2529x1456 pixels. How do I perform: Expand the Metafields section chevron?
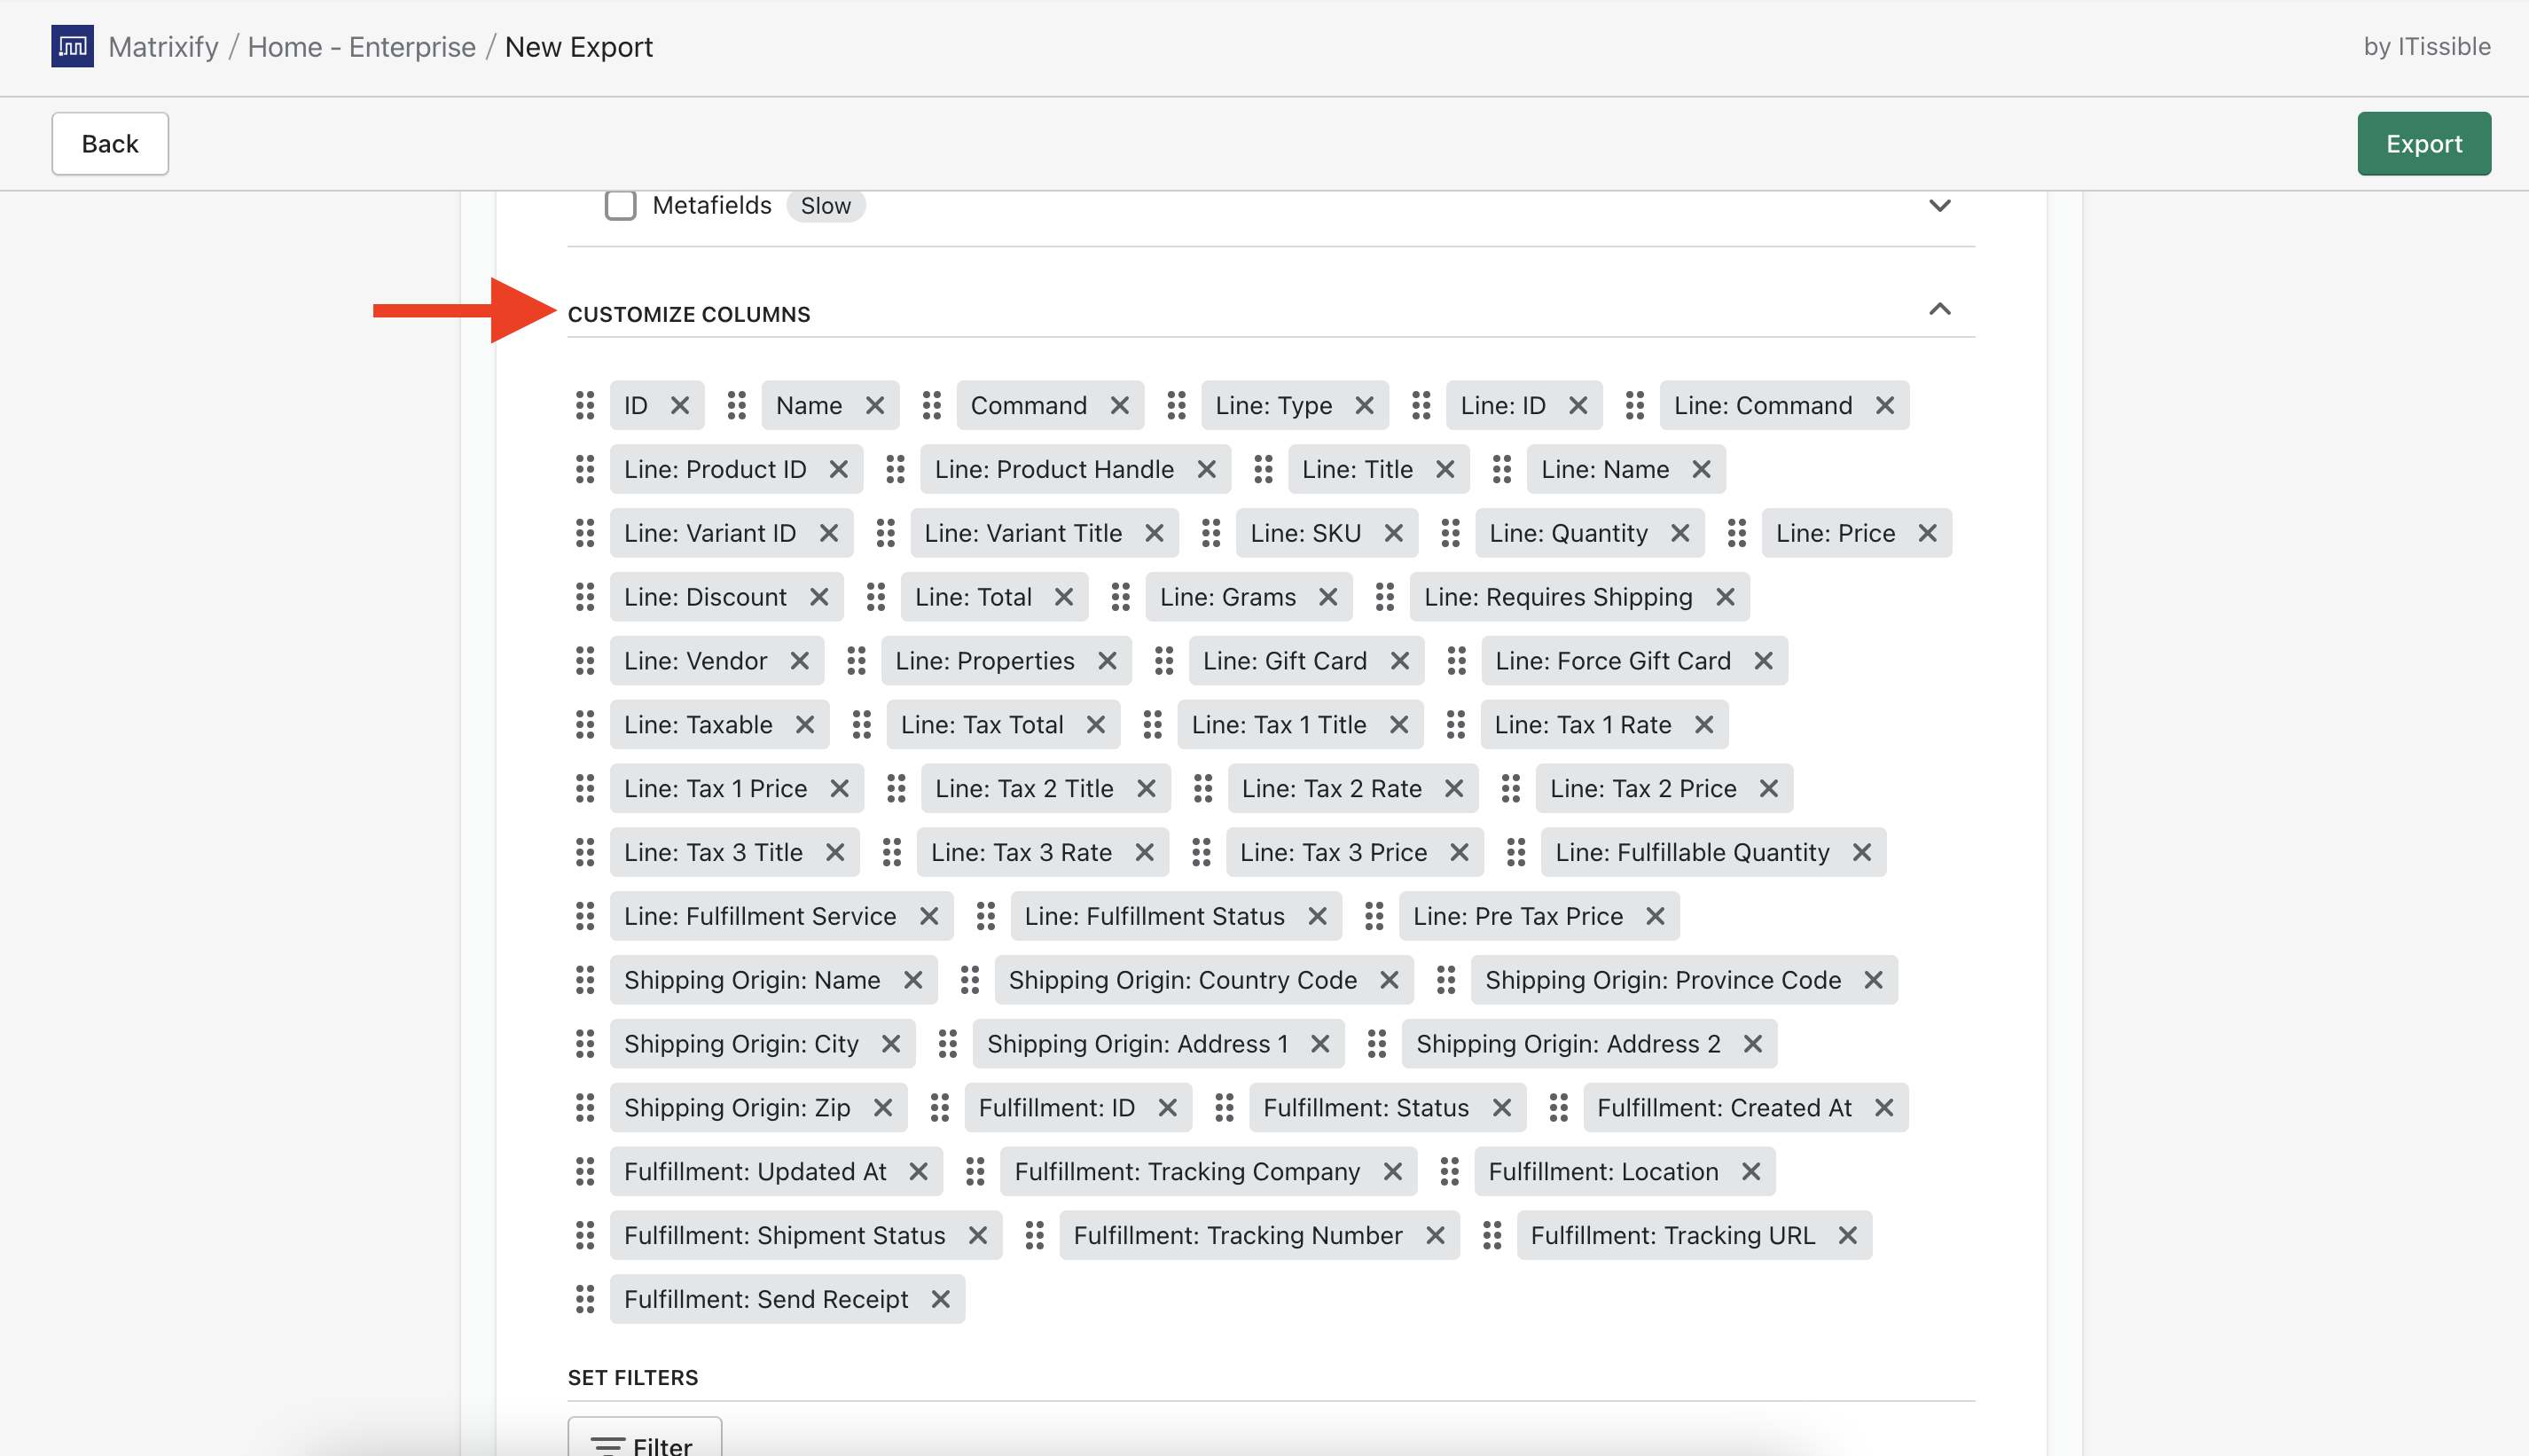[1939, 205]
